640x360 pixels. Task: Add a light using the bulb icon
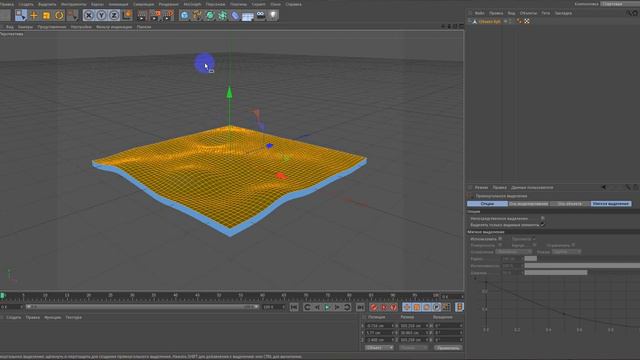tap(273, 16)
